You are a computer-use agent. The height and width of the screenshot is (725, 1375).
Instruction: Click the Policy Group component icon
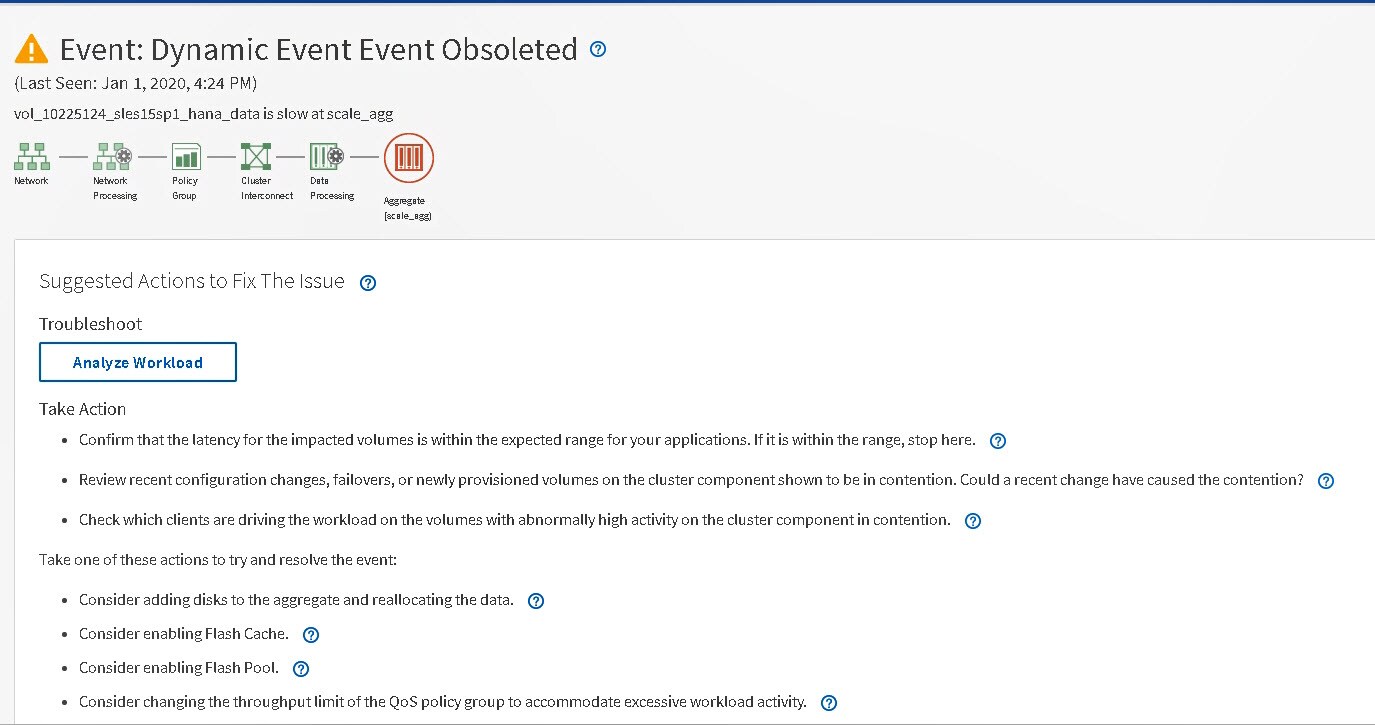[x=186, y=156]
